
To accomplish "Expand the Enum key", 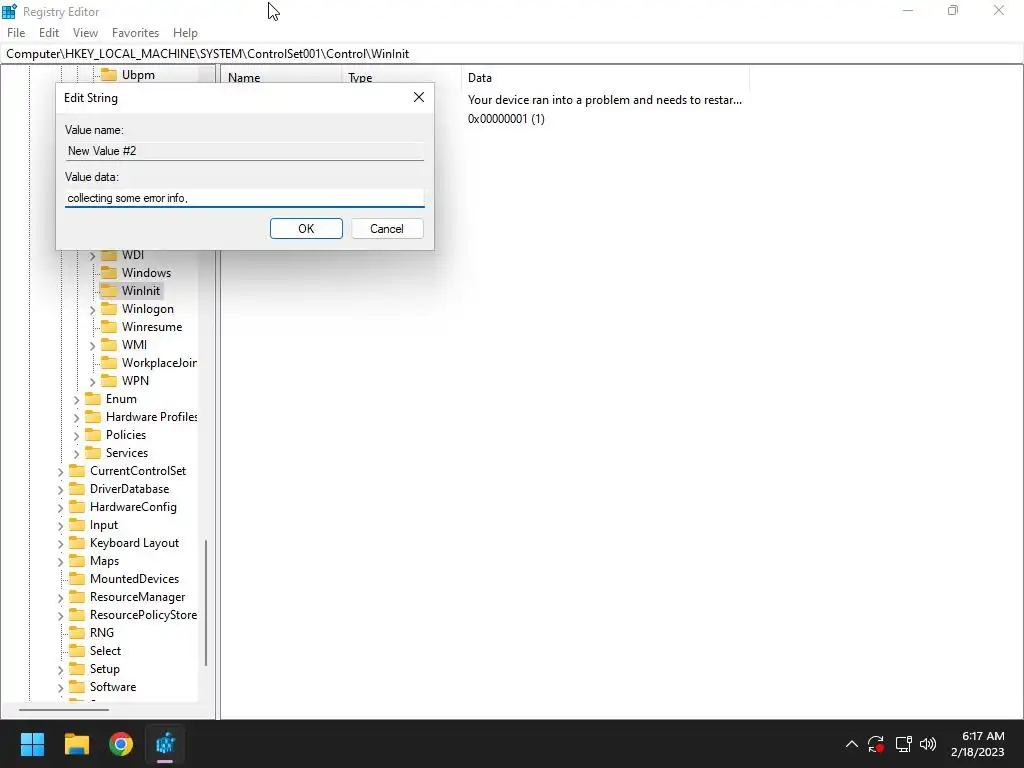I will pyautogui.click(x=76, y=400).
